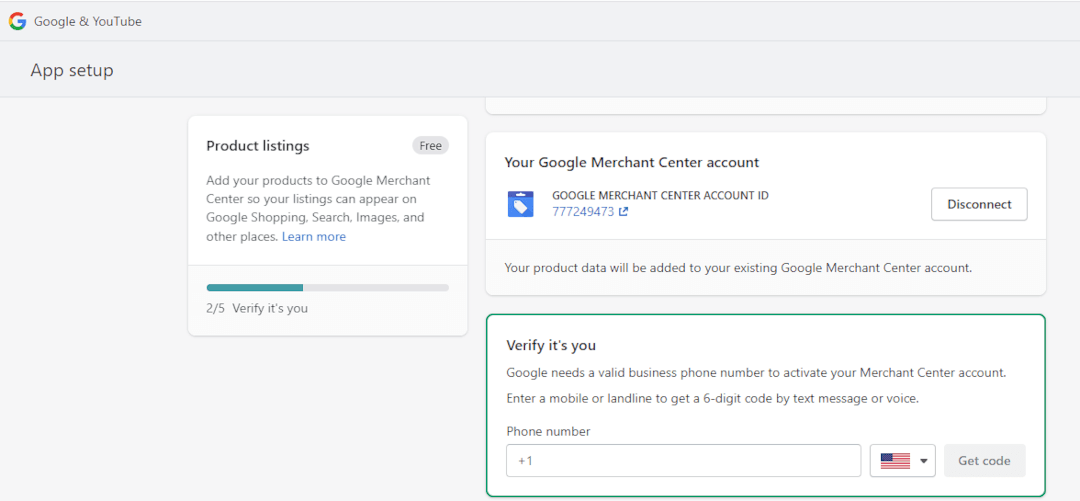Click the "Your Google Merchant Center account" heading

tap(632, 162)
